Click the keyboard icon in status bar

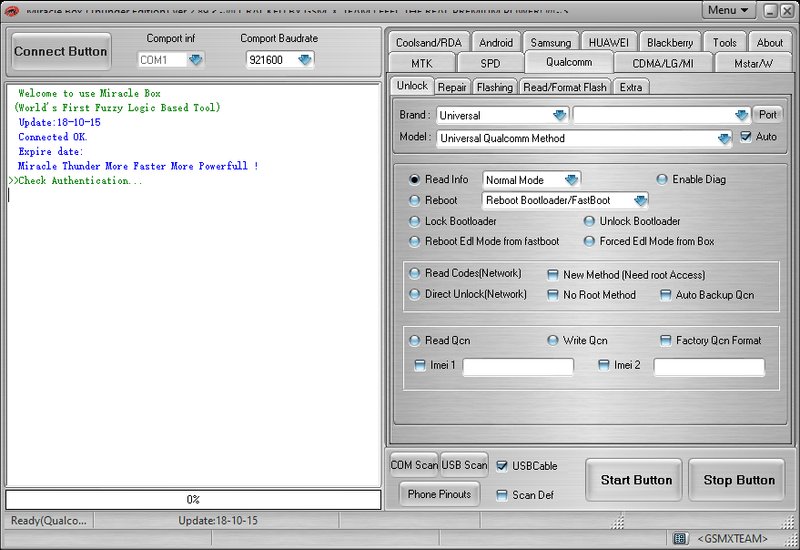coord(680,538)
